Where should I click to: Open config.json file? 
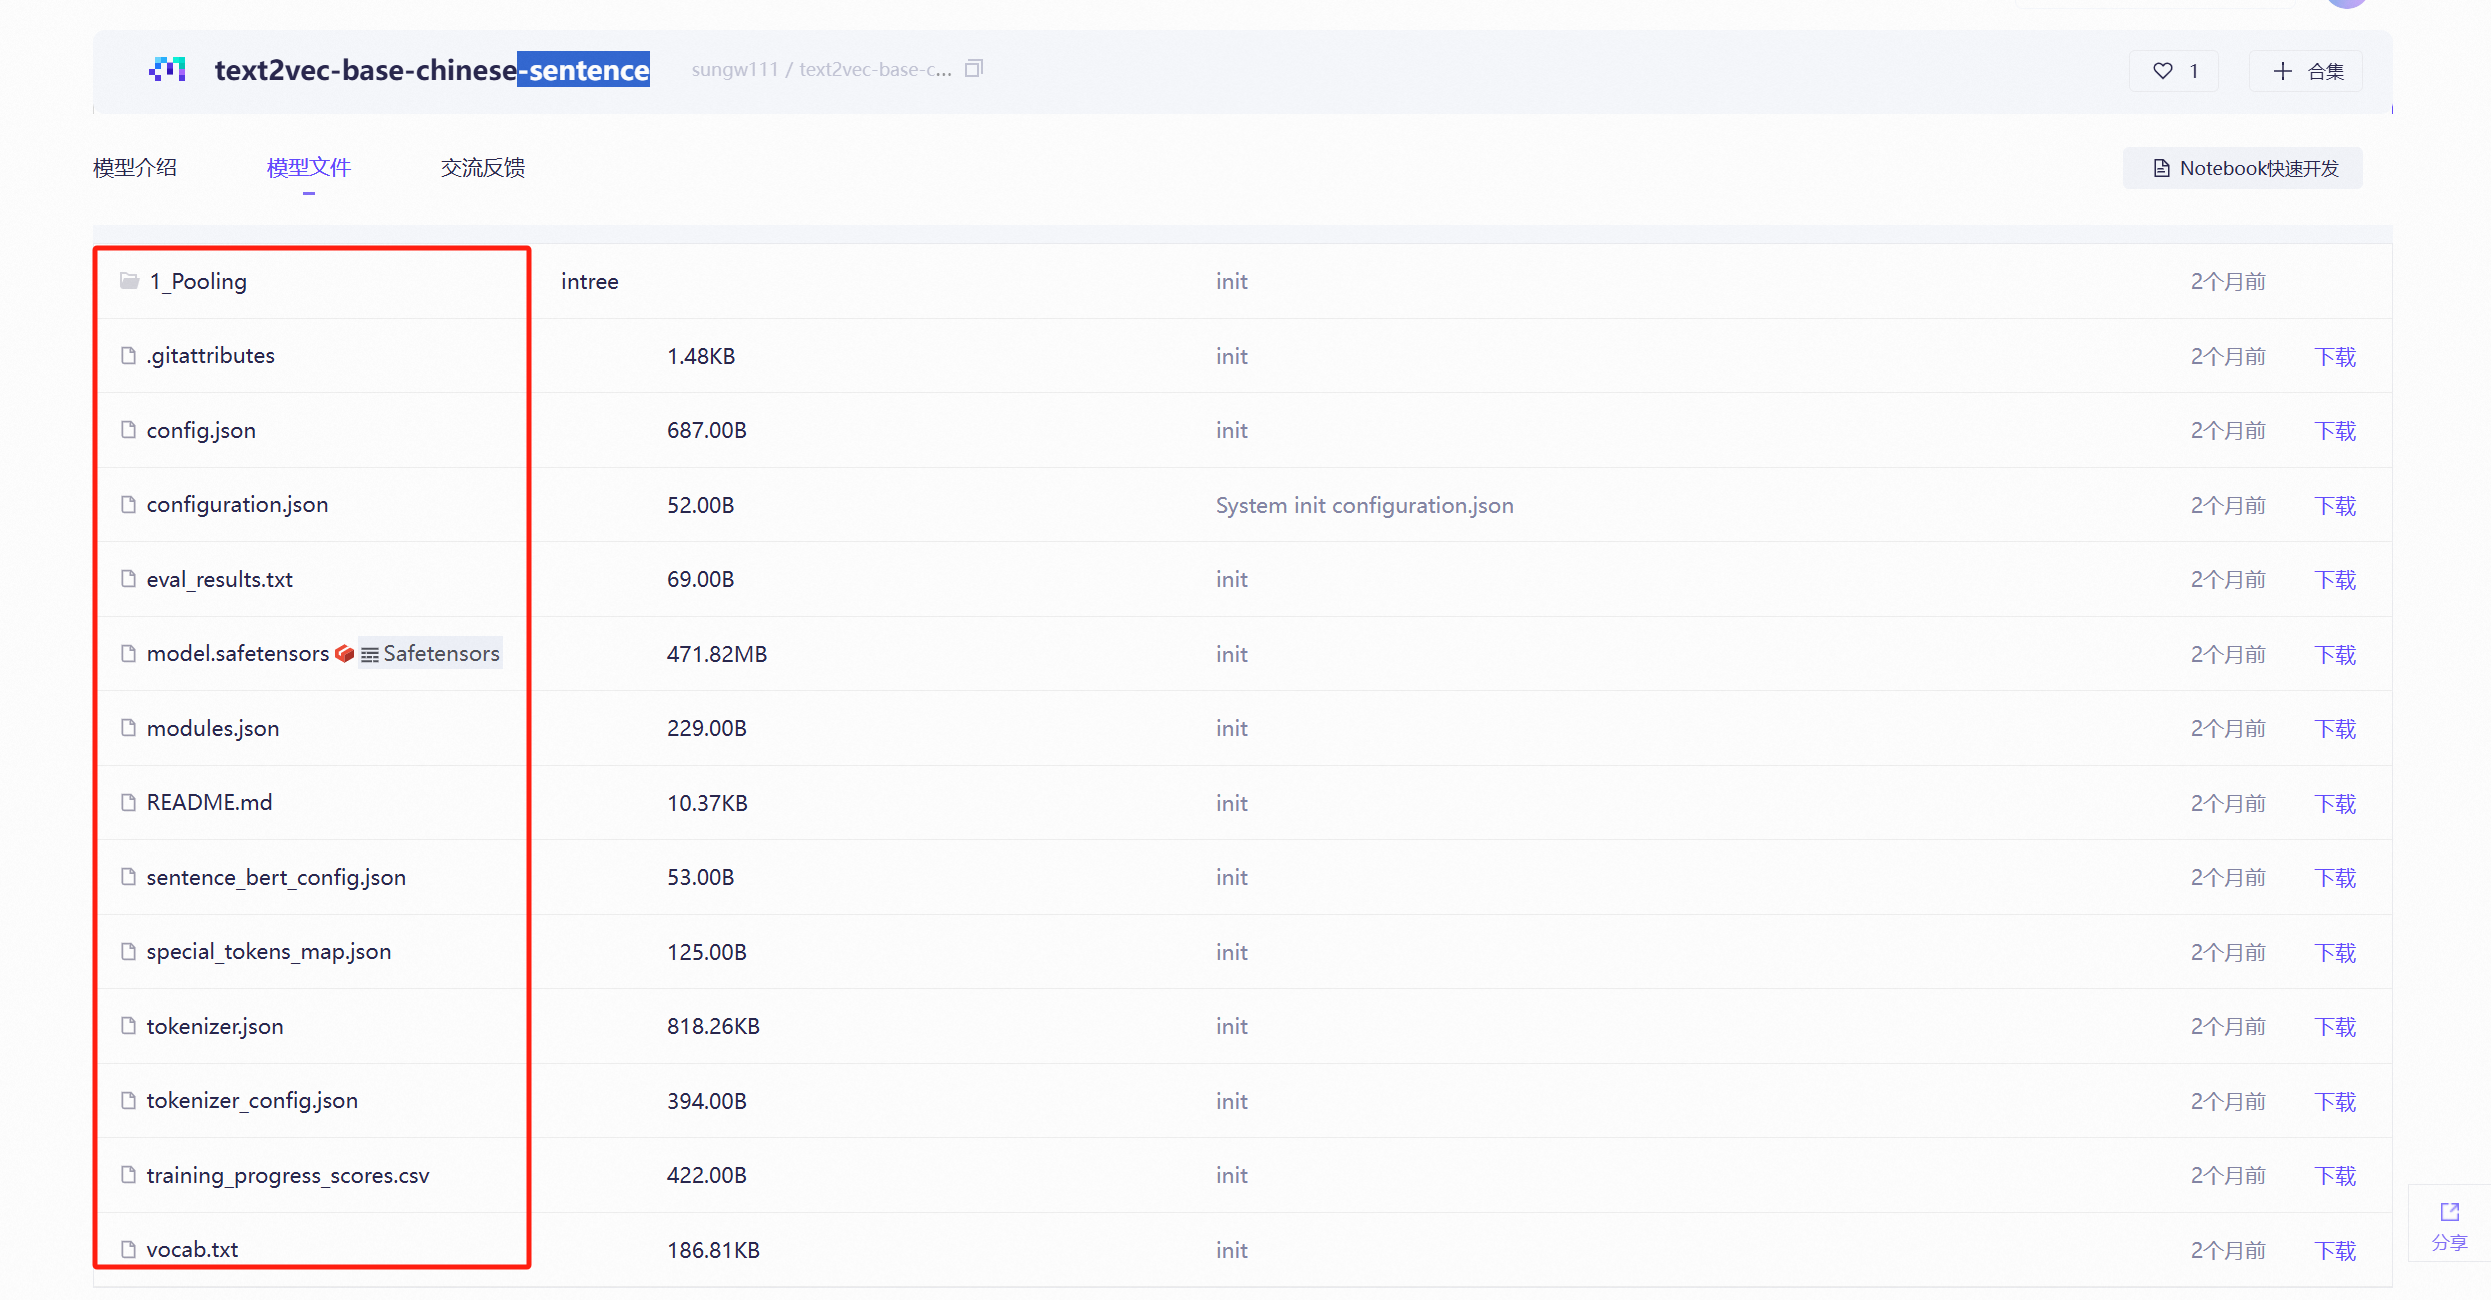tap(201, 430)
